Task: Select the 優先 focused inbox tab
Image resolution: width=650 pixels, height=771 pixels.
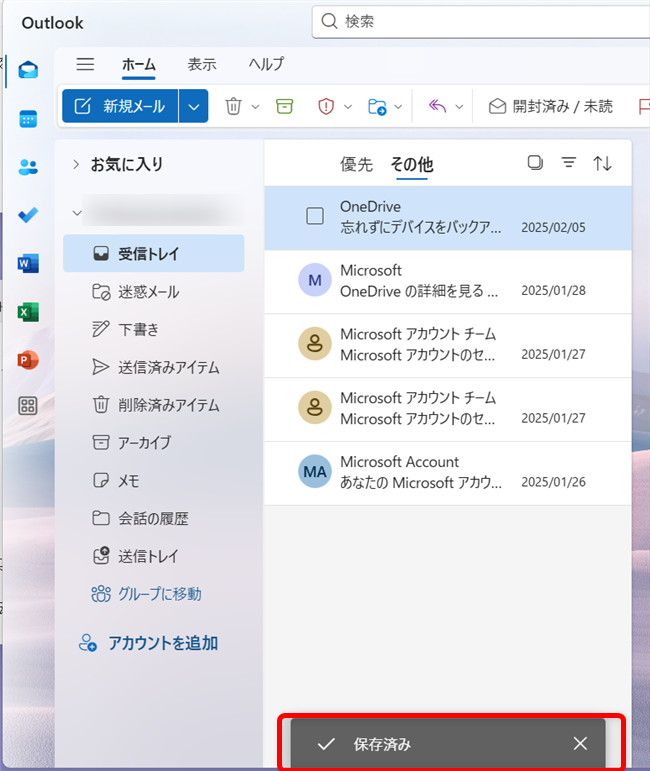Action: pyautogui.click(x=356, y=165)
